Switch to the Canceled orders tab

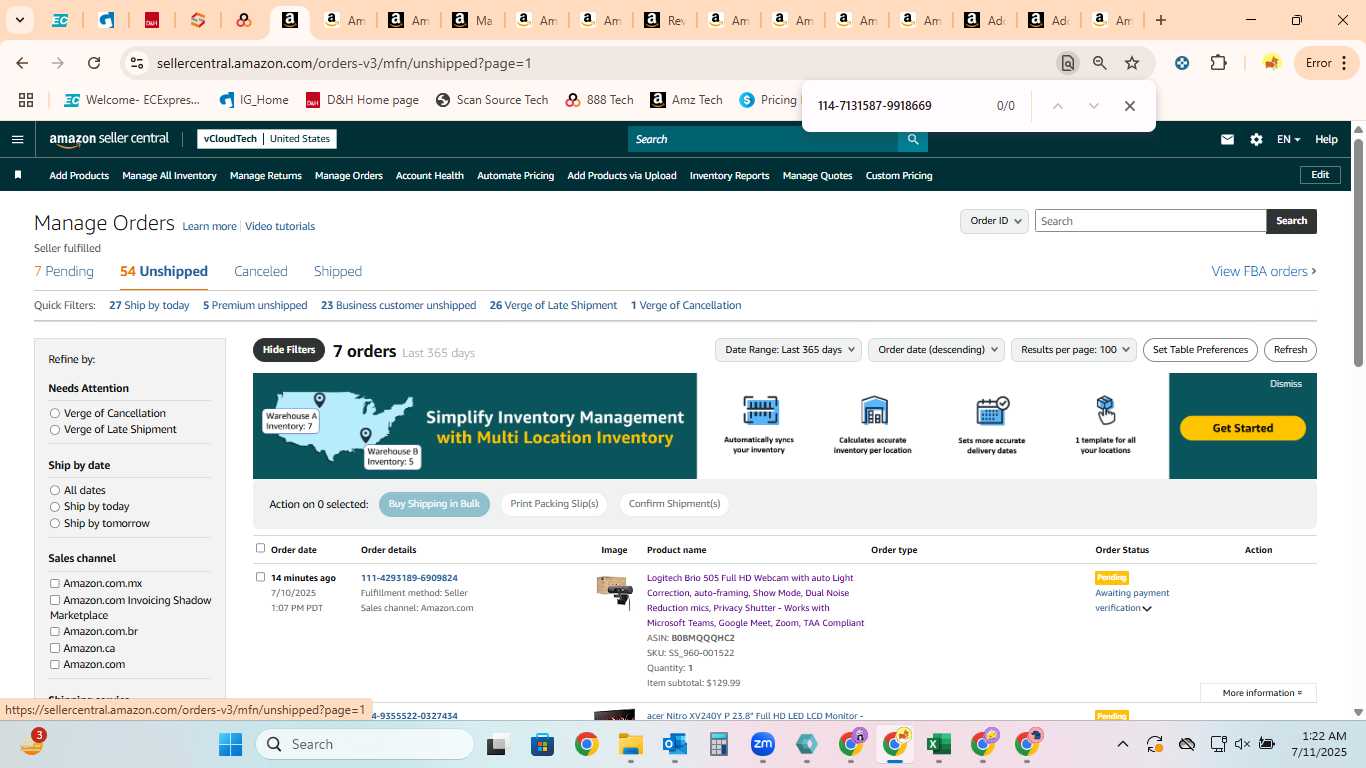261,271
